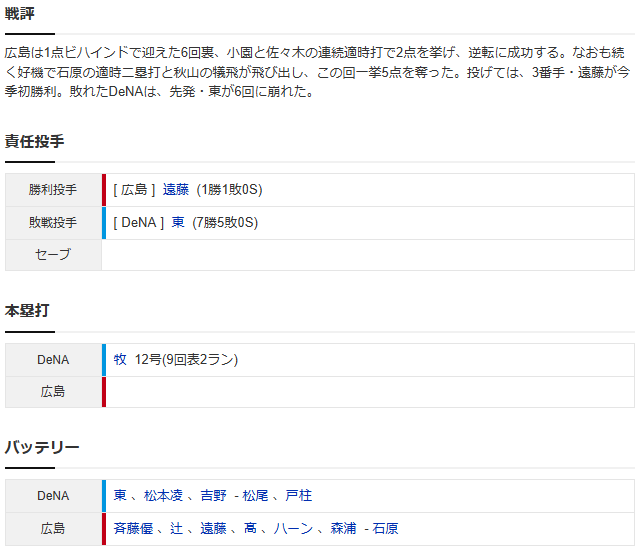Open 髙 pitcher link
This screenshot has width=640, height=553.
[250, 529]
